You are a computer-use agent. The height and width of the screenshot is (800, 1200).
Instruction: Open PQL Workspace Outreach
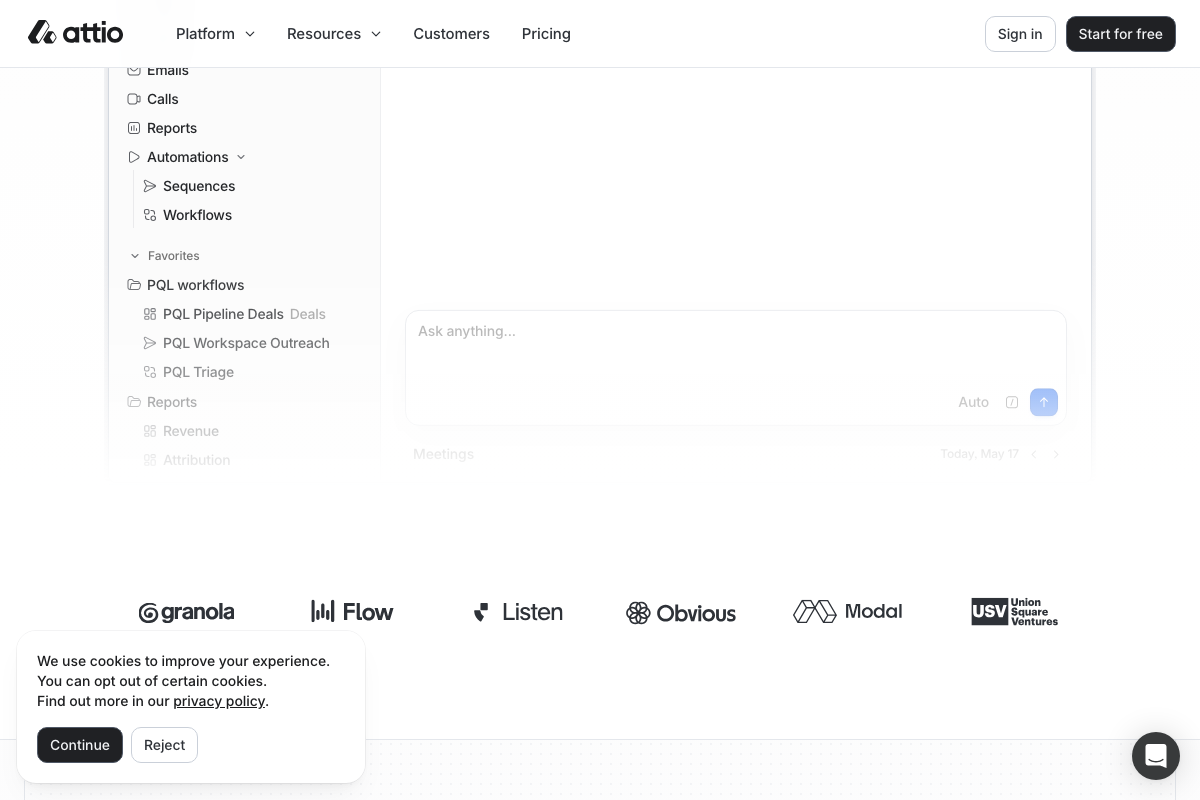[x=246, y=343]
